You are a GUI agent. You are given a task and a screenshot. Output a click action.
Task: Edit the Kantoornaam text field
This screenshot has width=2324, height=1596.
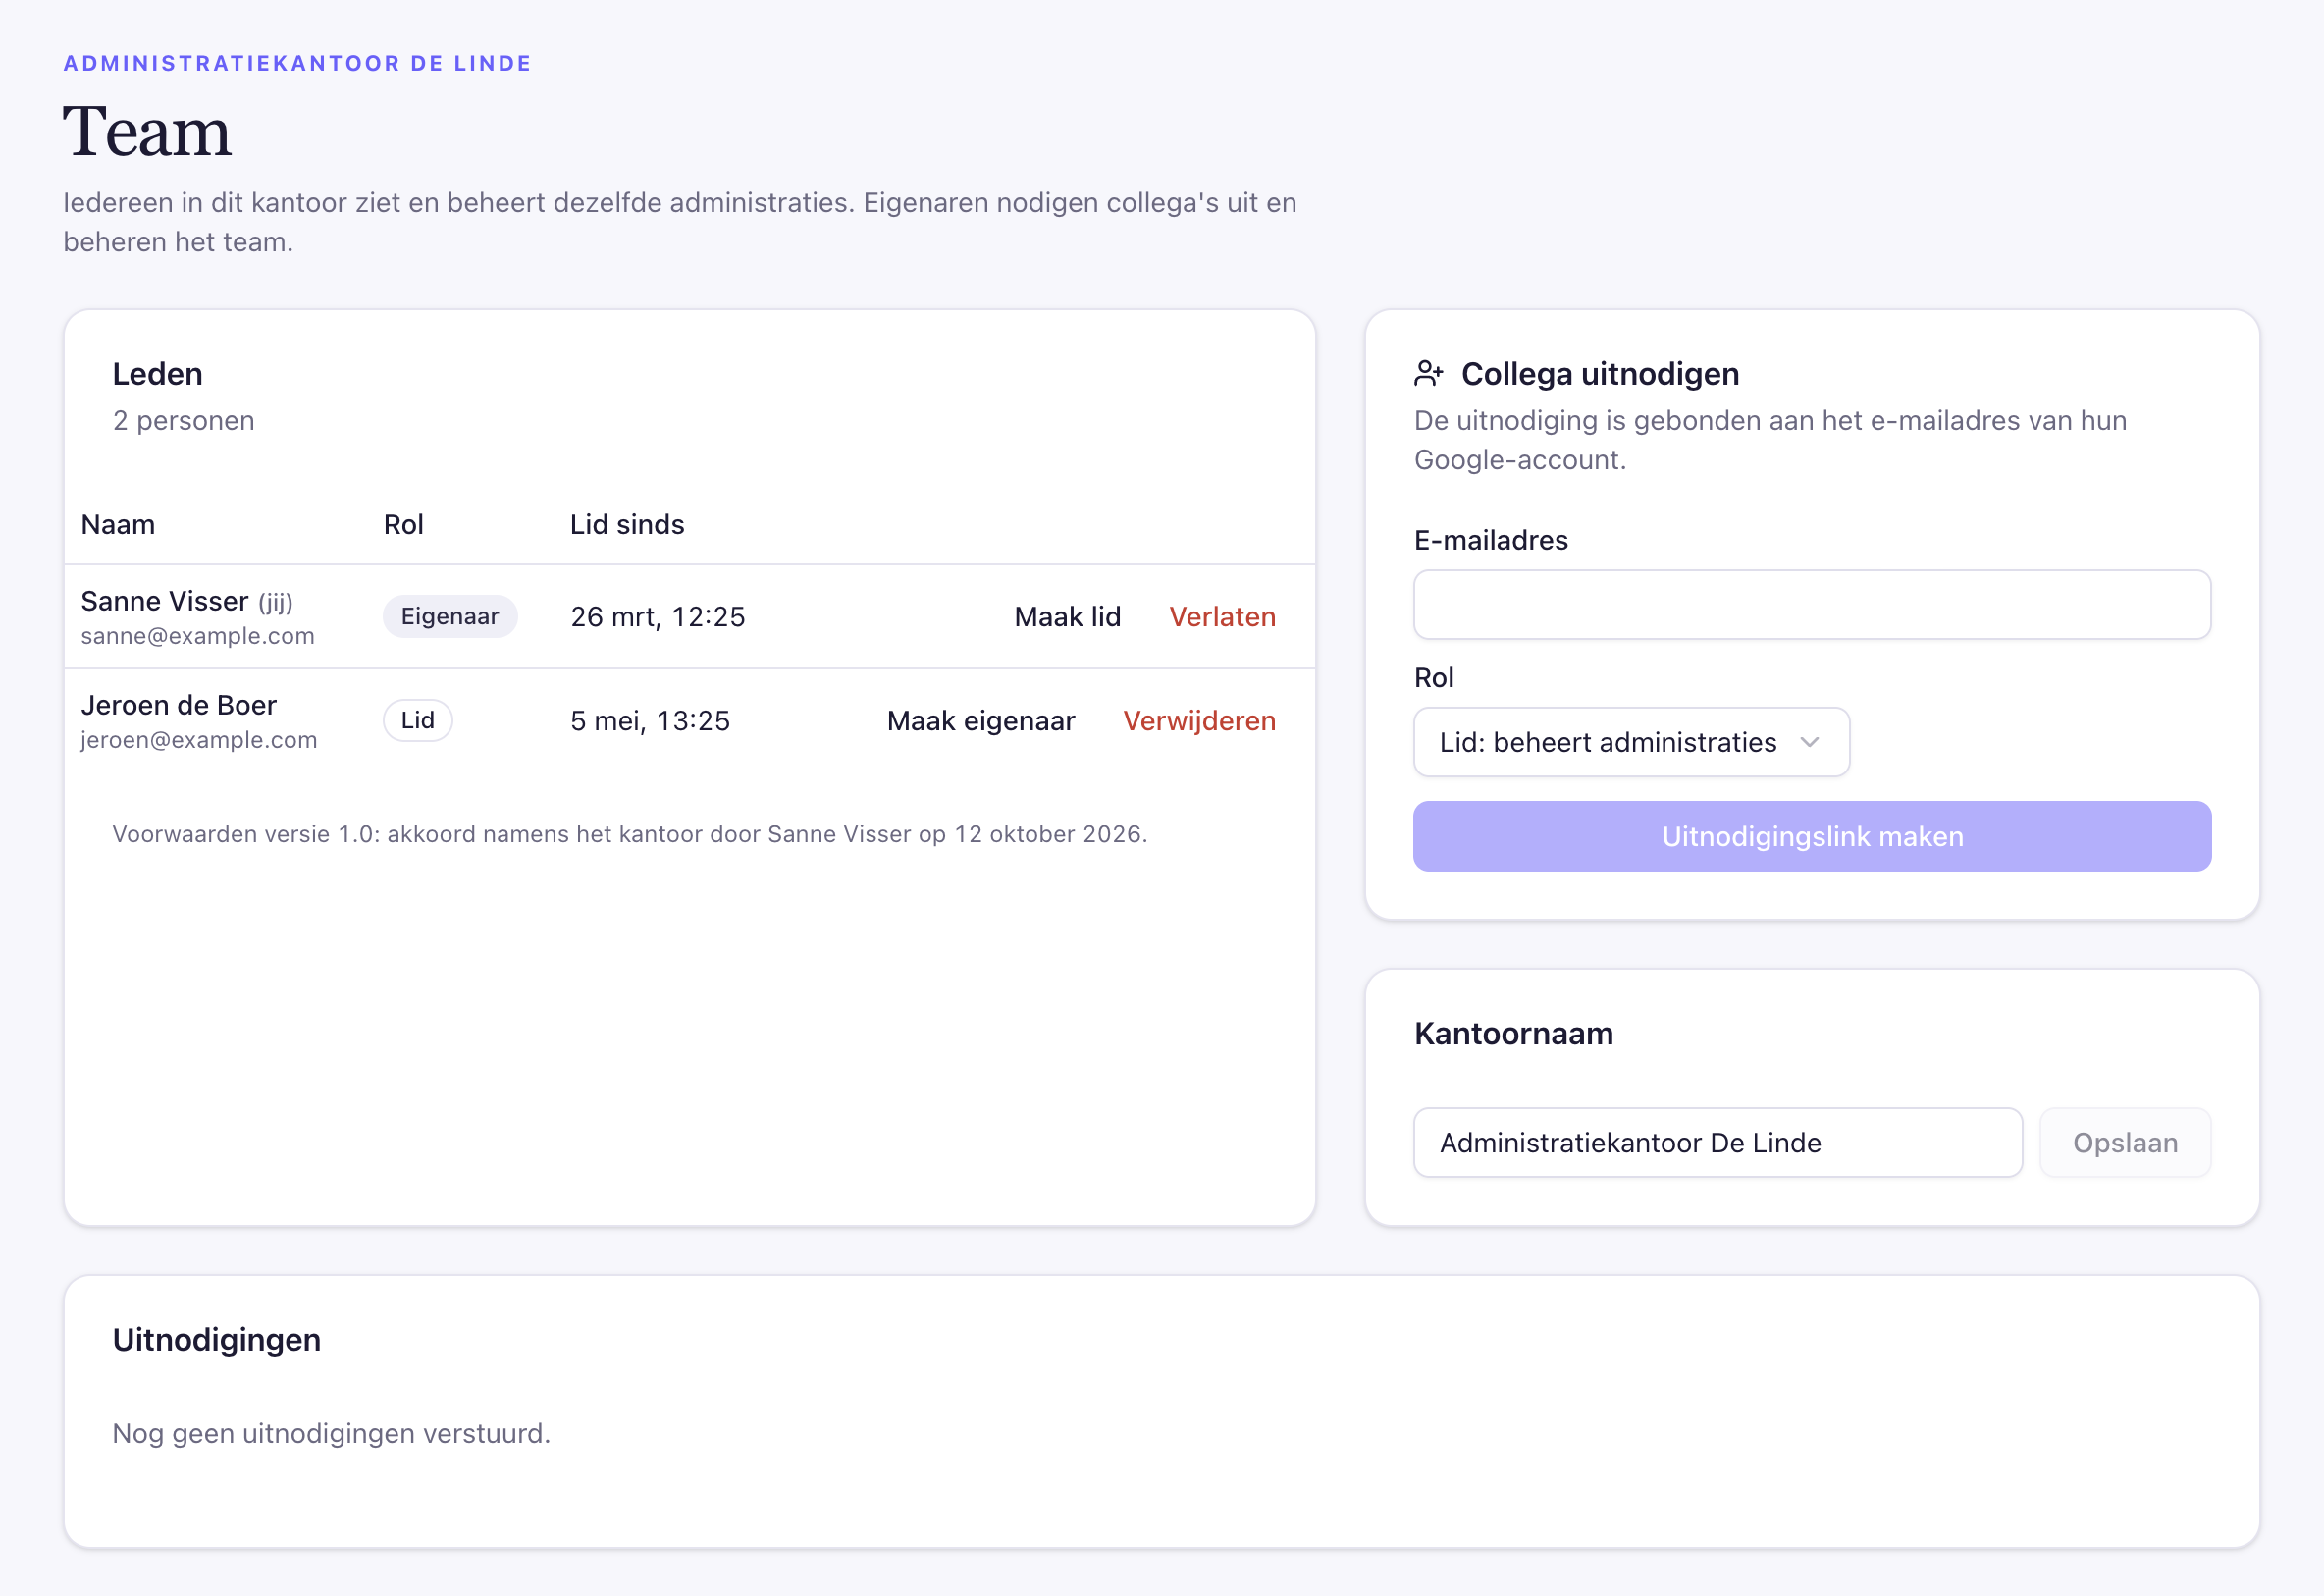click(1718, 1142)
